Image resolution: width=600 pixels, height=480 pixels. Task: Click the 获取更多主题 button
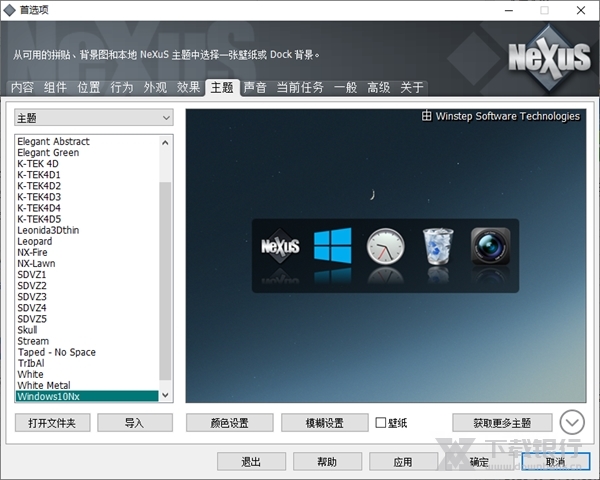pos(502,423)
